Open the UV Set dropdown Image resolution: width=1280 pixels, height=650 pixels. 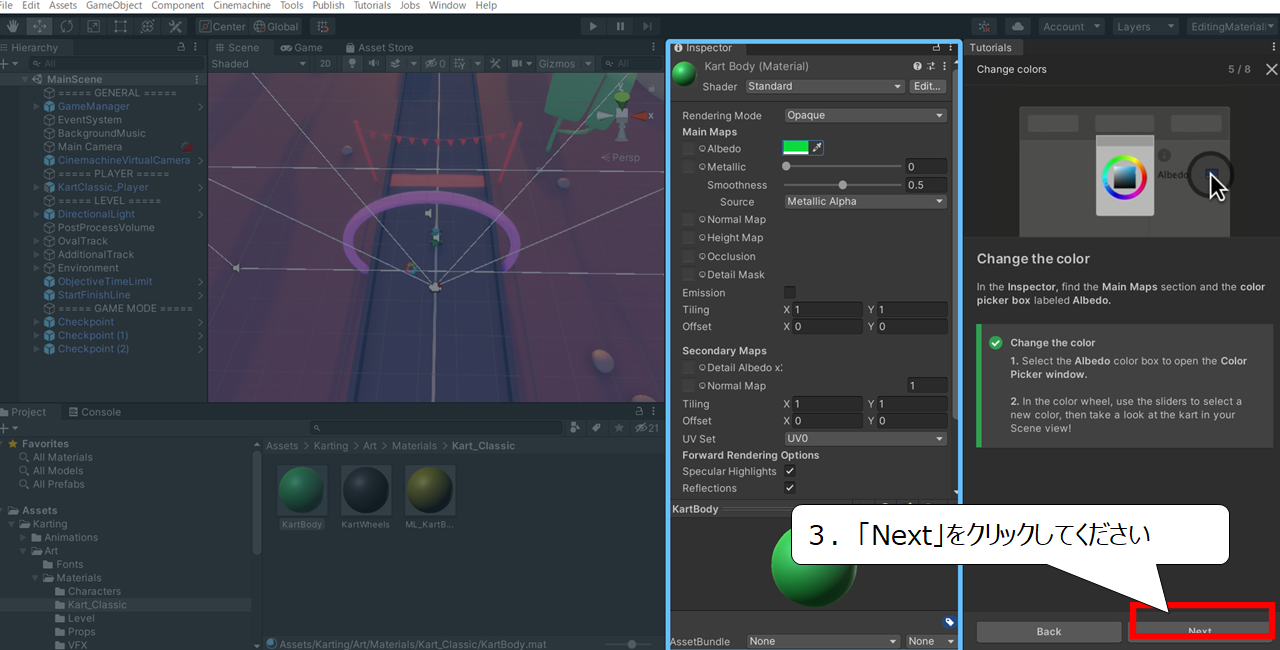[x=865, y=438]
